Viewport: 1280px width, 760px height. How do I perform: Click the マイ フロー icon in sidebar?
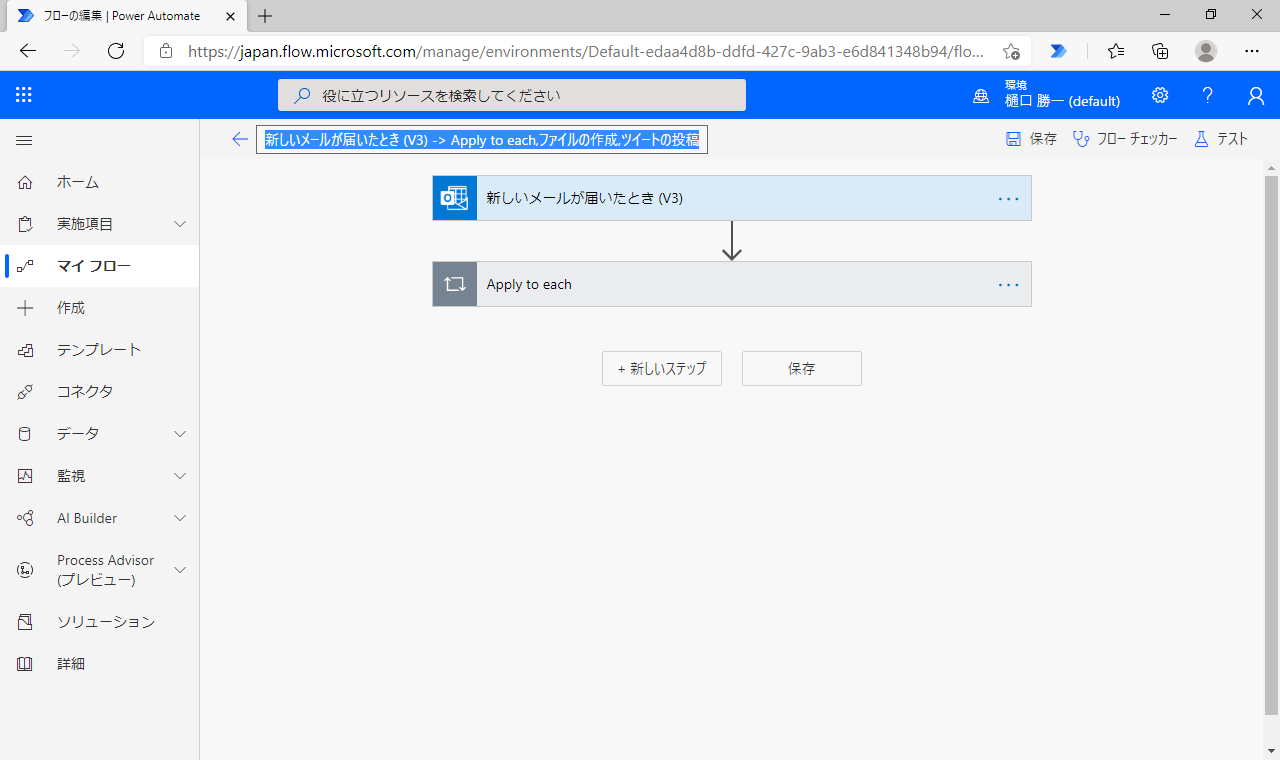(25, 266)
